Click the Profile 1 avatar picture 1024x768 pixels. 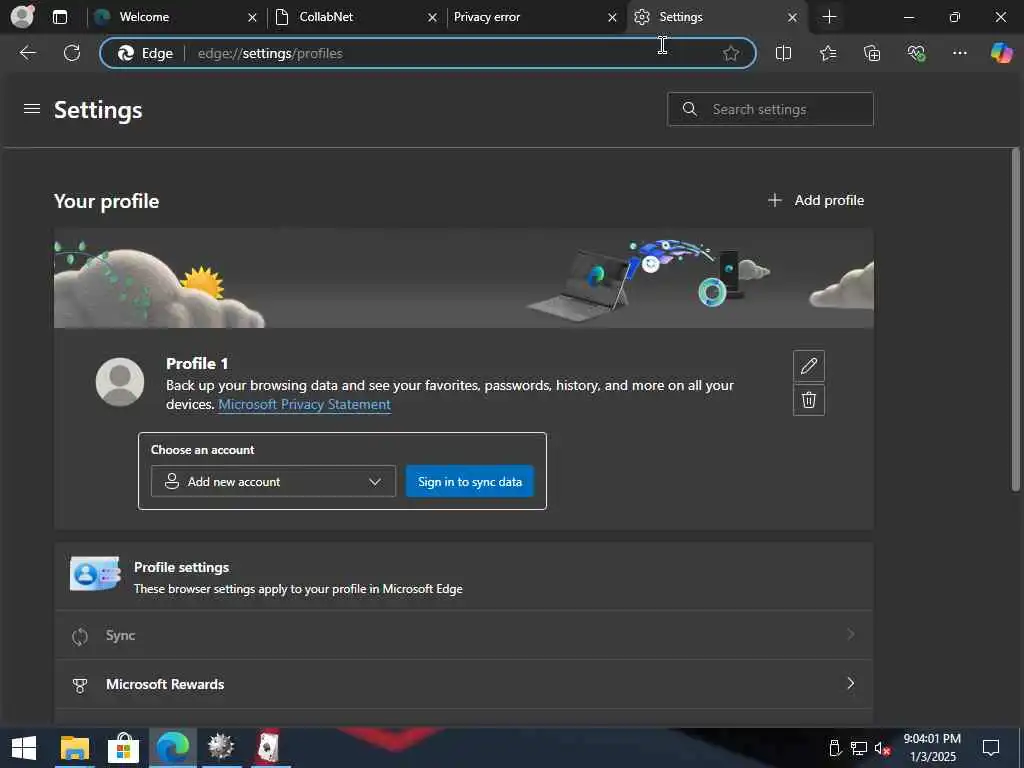(x=120, y=382)
